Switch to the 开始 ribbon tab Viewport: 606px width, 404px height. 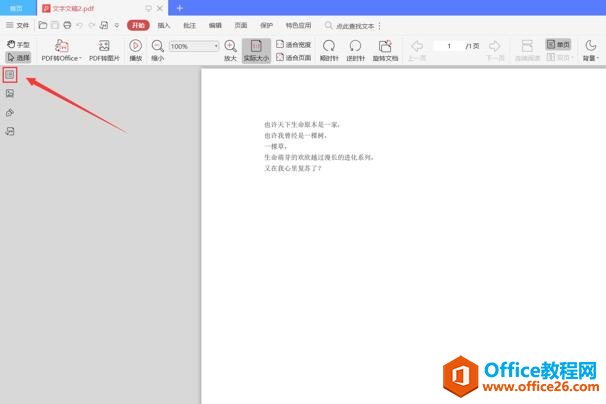pyautogui.click(x=138, y=26)
